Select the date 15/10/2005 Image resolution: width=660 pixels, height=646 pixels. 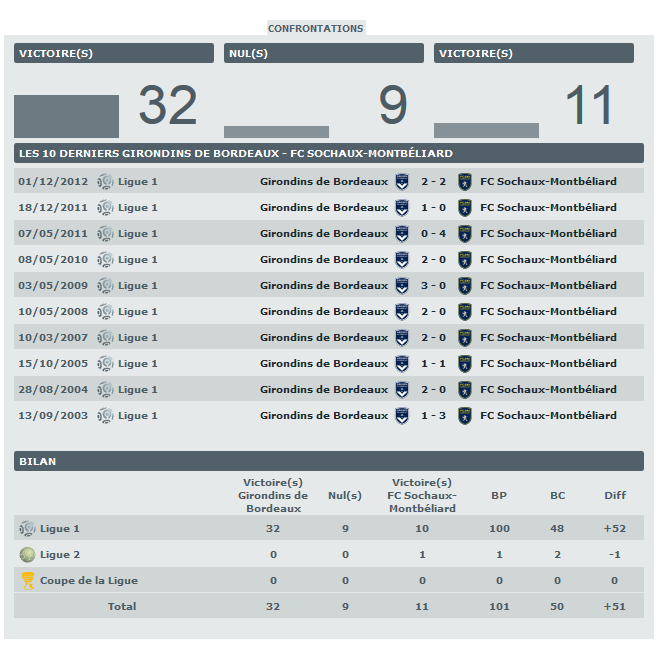pyautogui.click(x=53, y=364)
